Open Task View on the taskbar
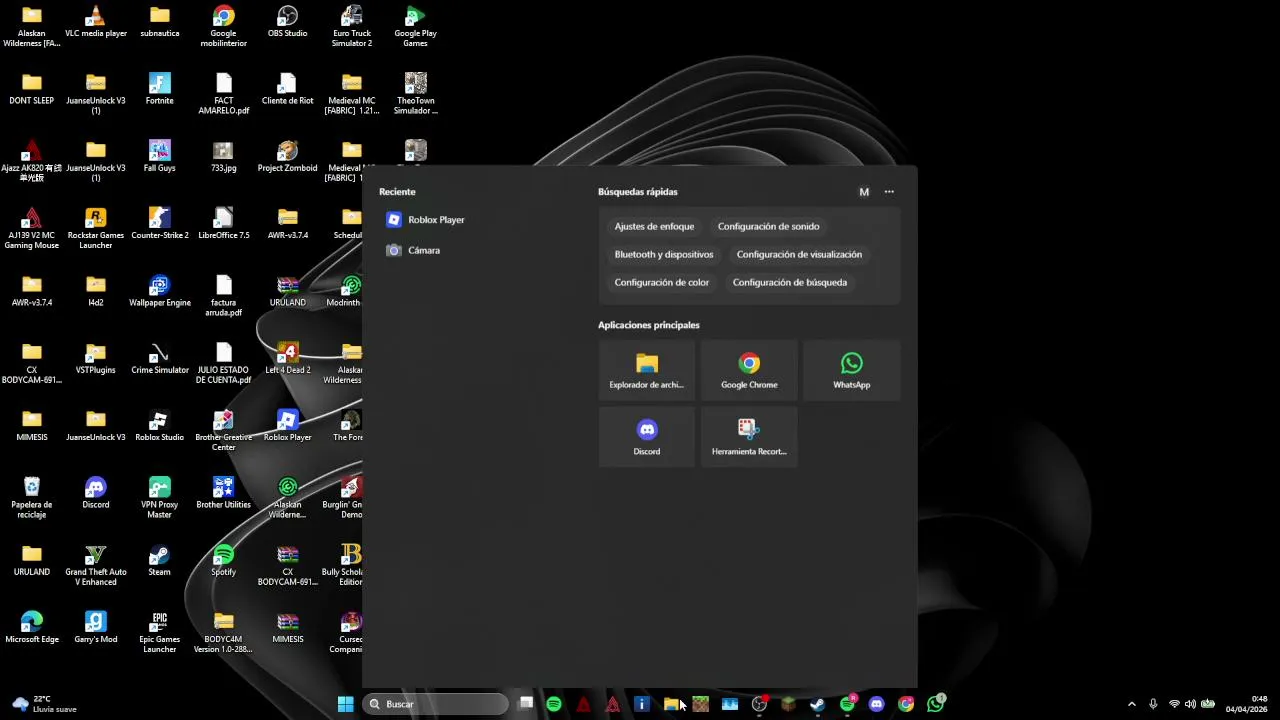Screen dimensions: 1280x720 point(526,704)
